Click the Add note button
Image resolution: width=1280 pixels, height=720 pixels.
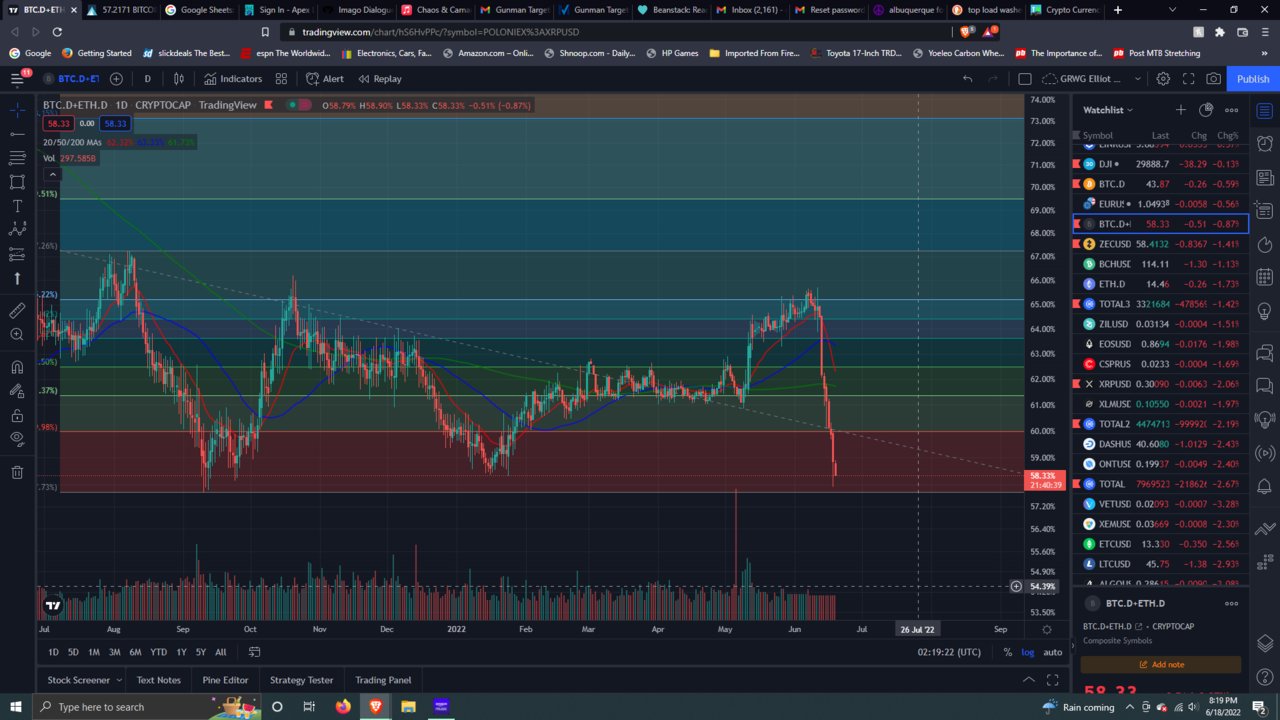1161,664
